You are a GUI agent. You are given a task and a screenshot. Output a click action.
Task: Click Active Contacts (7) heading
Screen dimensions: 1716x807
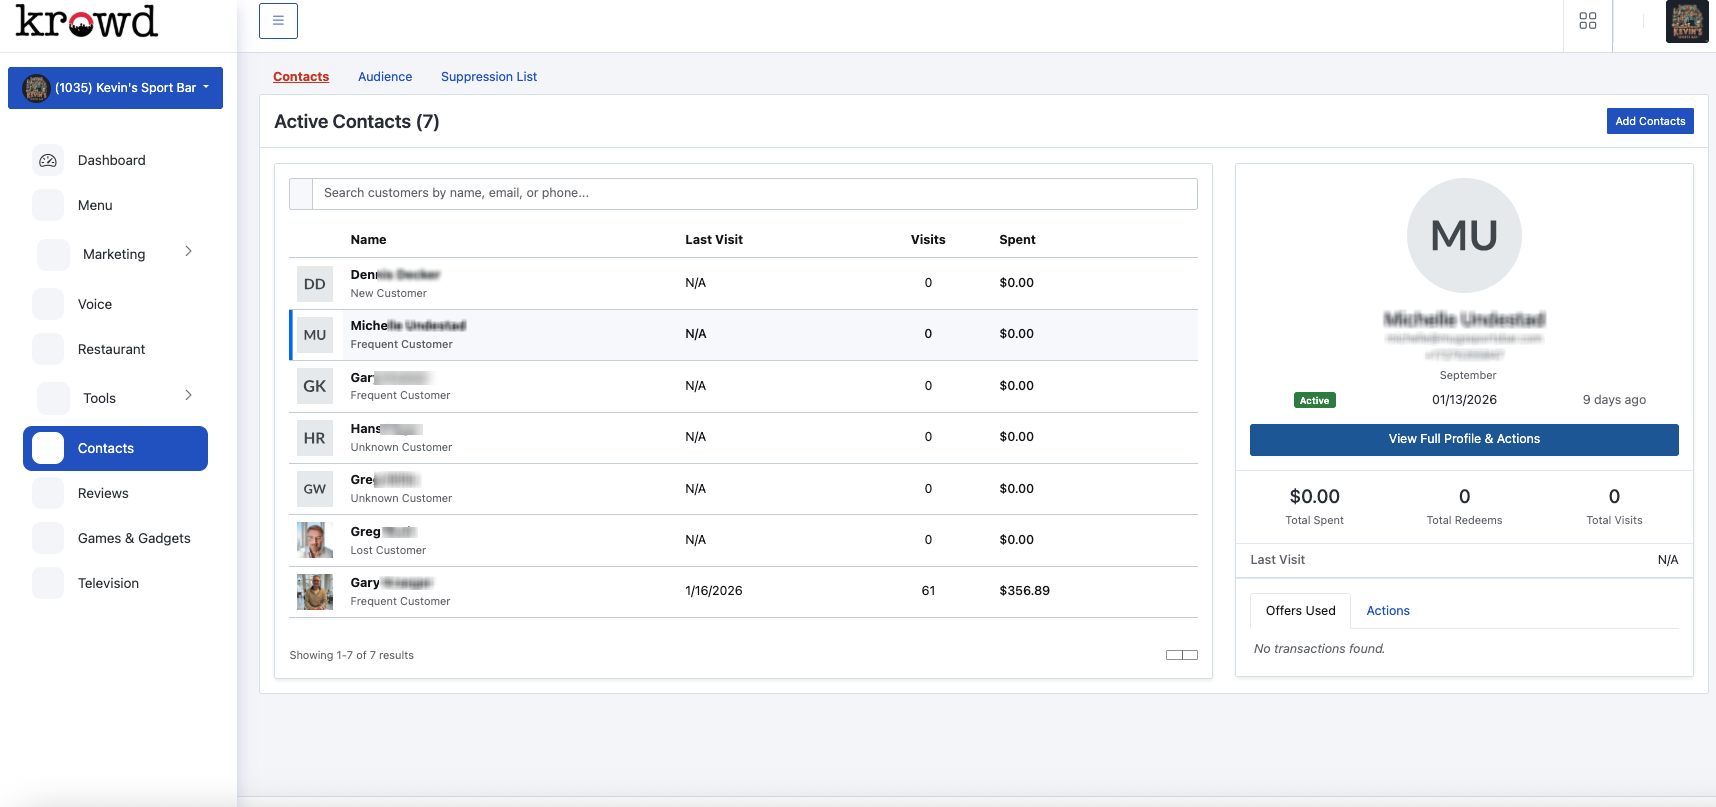[357, 122]
